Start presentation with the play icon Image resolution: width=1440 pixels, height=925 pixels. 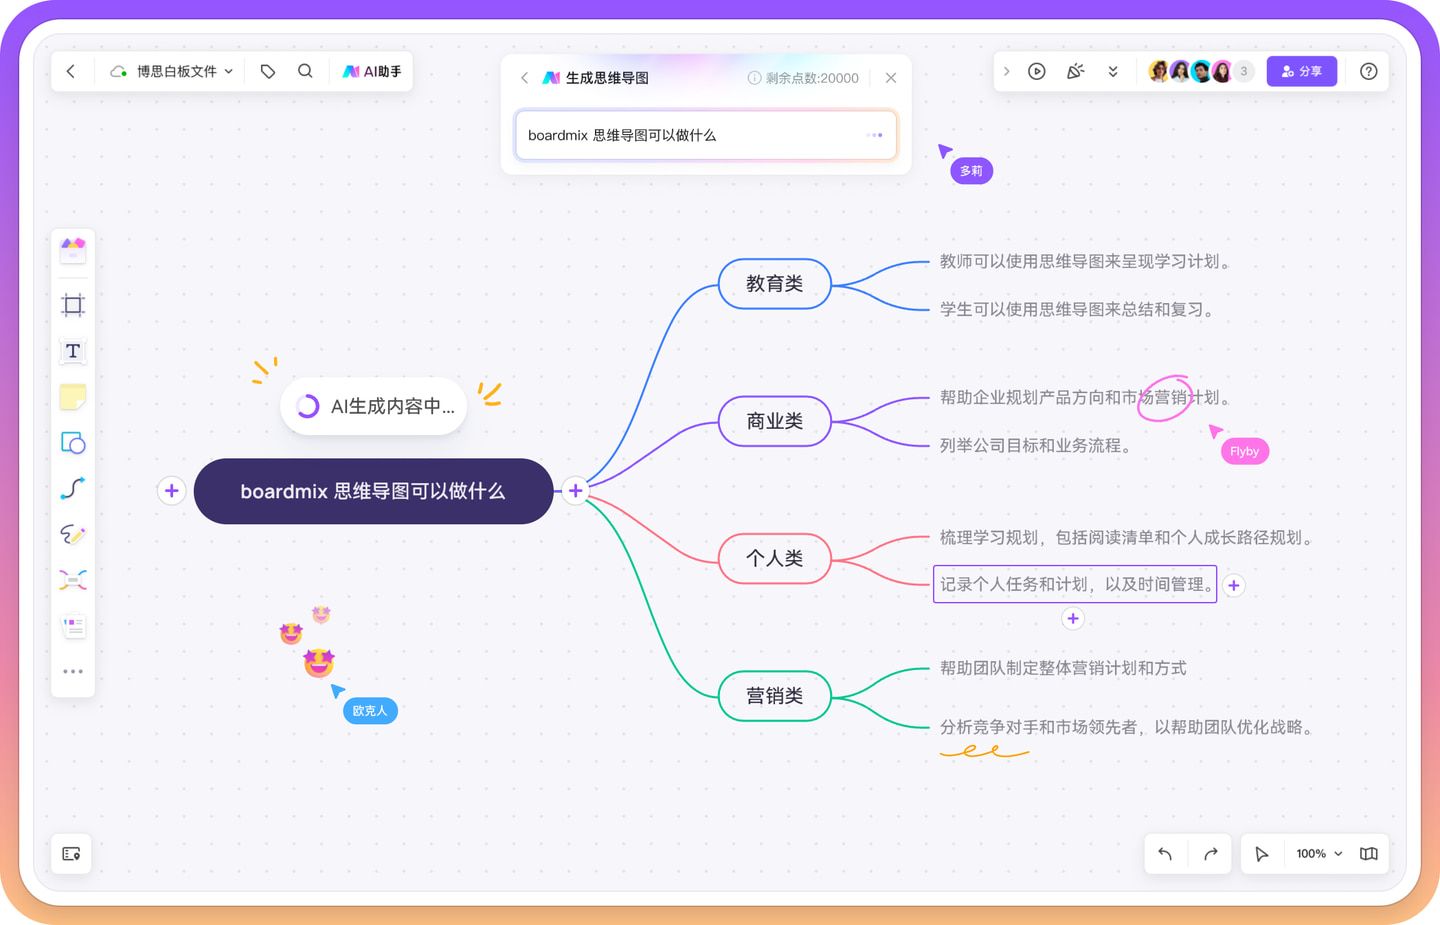(x=1037, y=71)
